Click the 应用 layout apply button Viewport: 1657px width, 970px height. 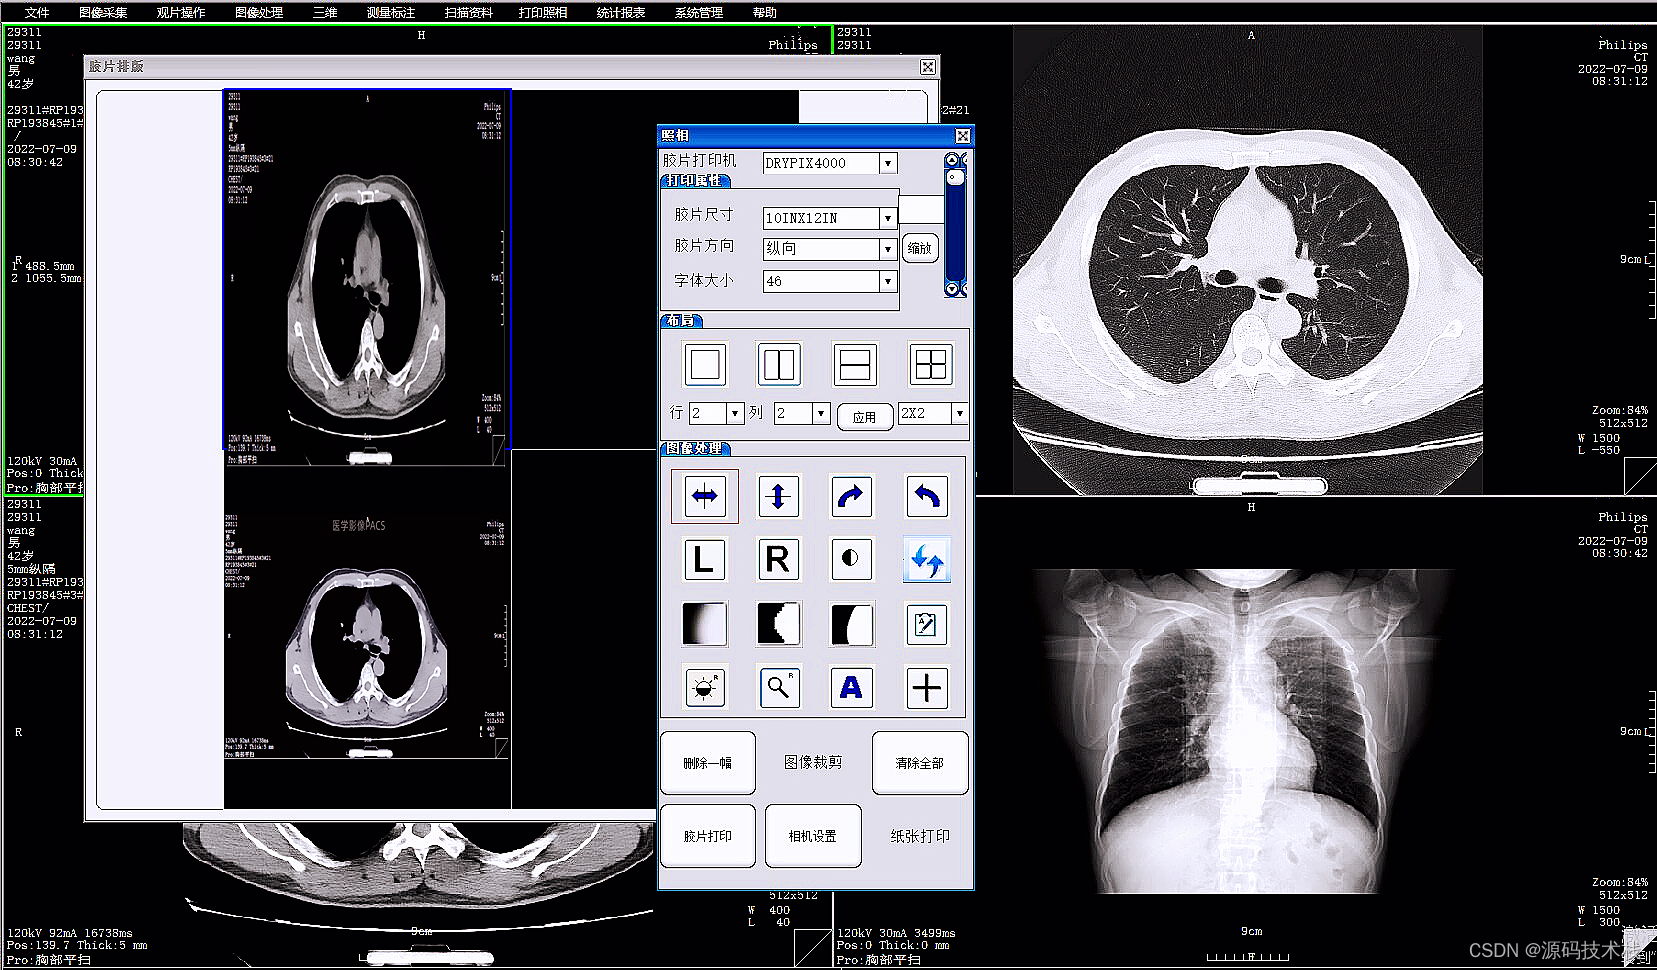(865, 416)
